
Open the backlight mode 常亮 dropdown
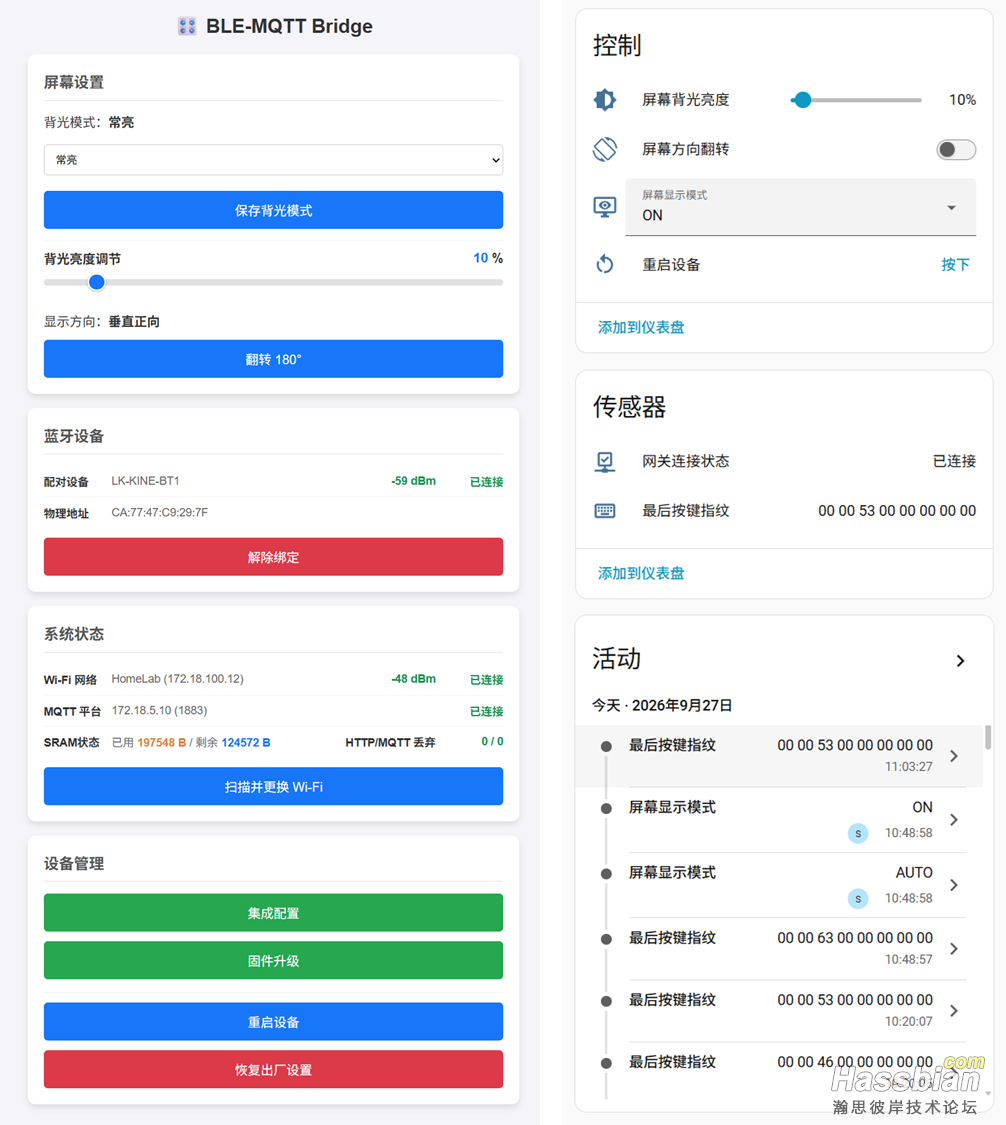273,160
